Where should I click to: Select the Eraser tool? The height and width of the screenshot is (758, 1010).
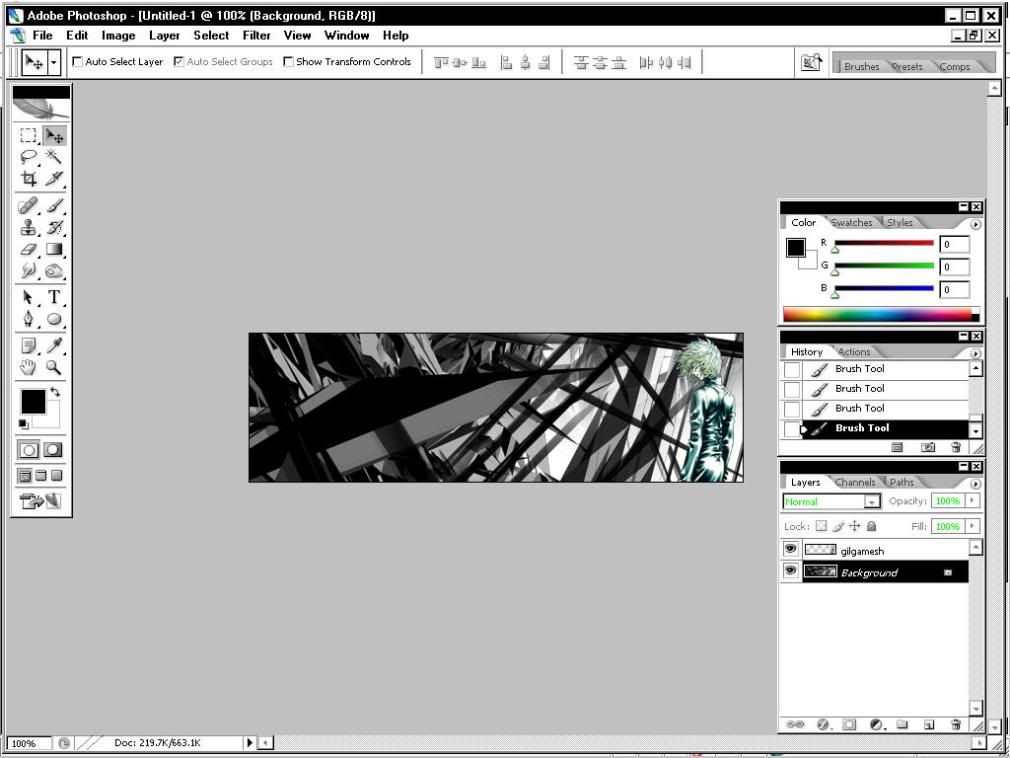(28, 249)
